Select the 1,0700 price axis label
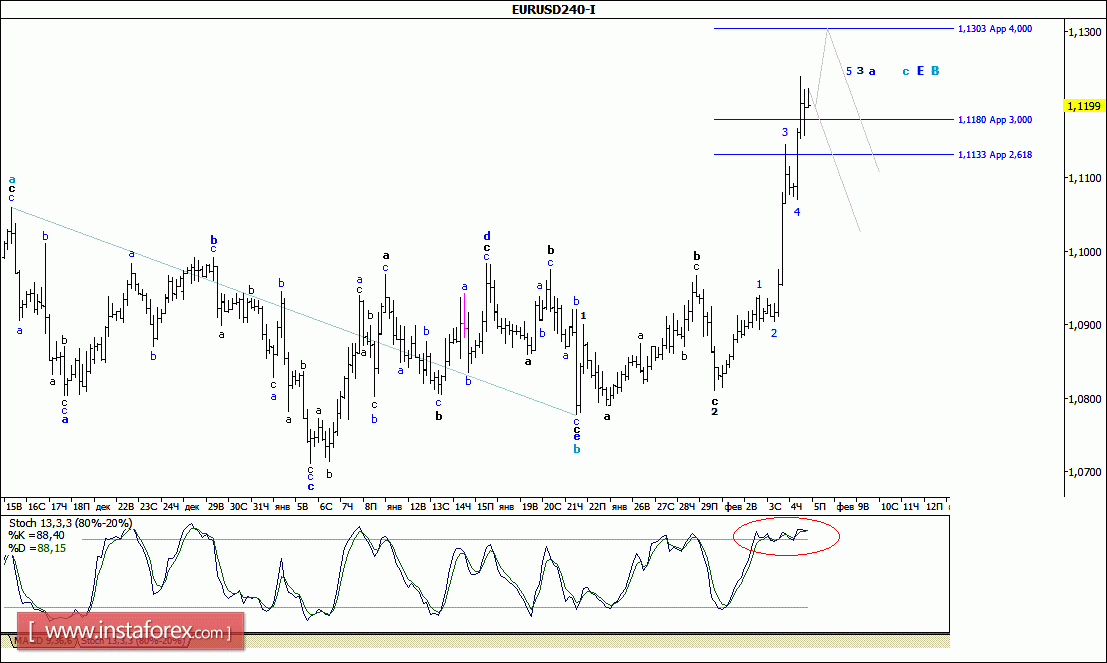This screenshot has width=1107, height=663. pyautogui.click(x=1084, y=472)
